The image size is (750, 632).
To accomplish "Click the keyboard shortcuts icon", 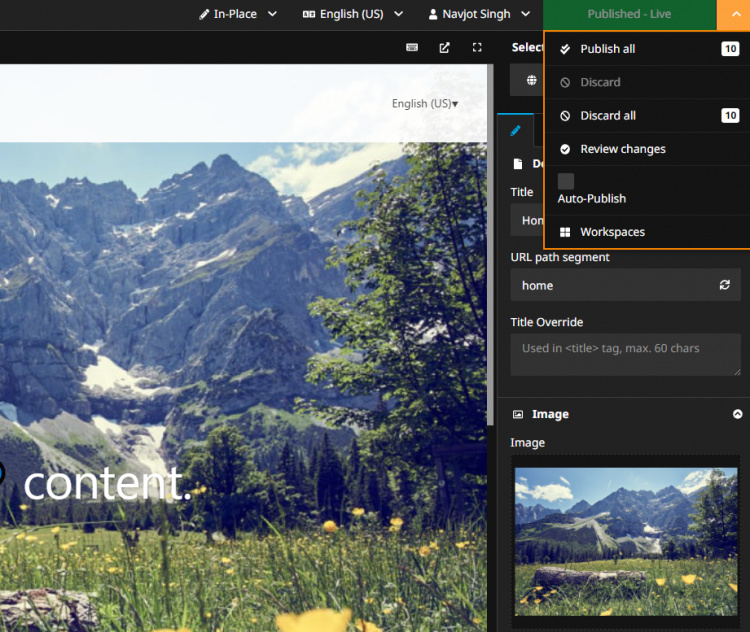I will [412, 47].
